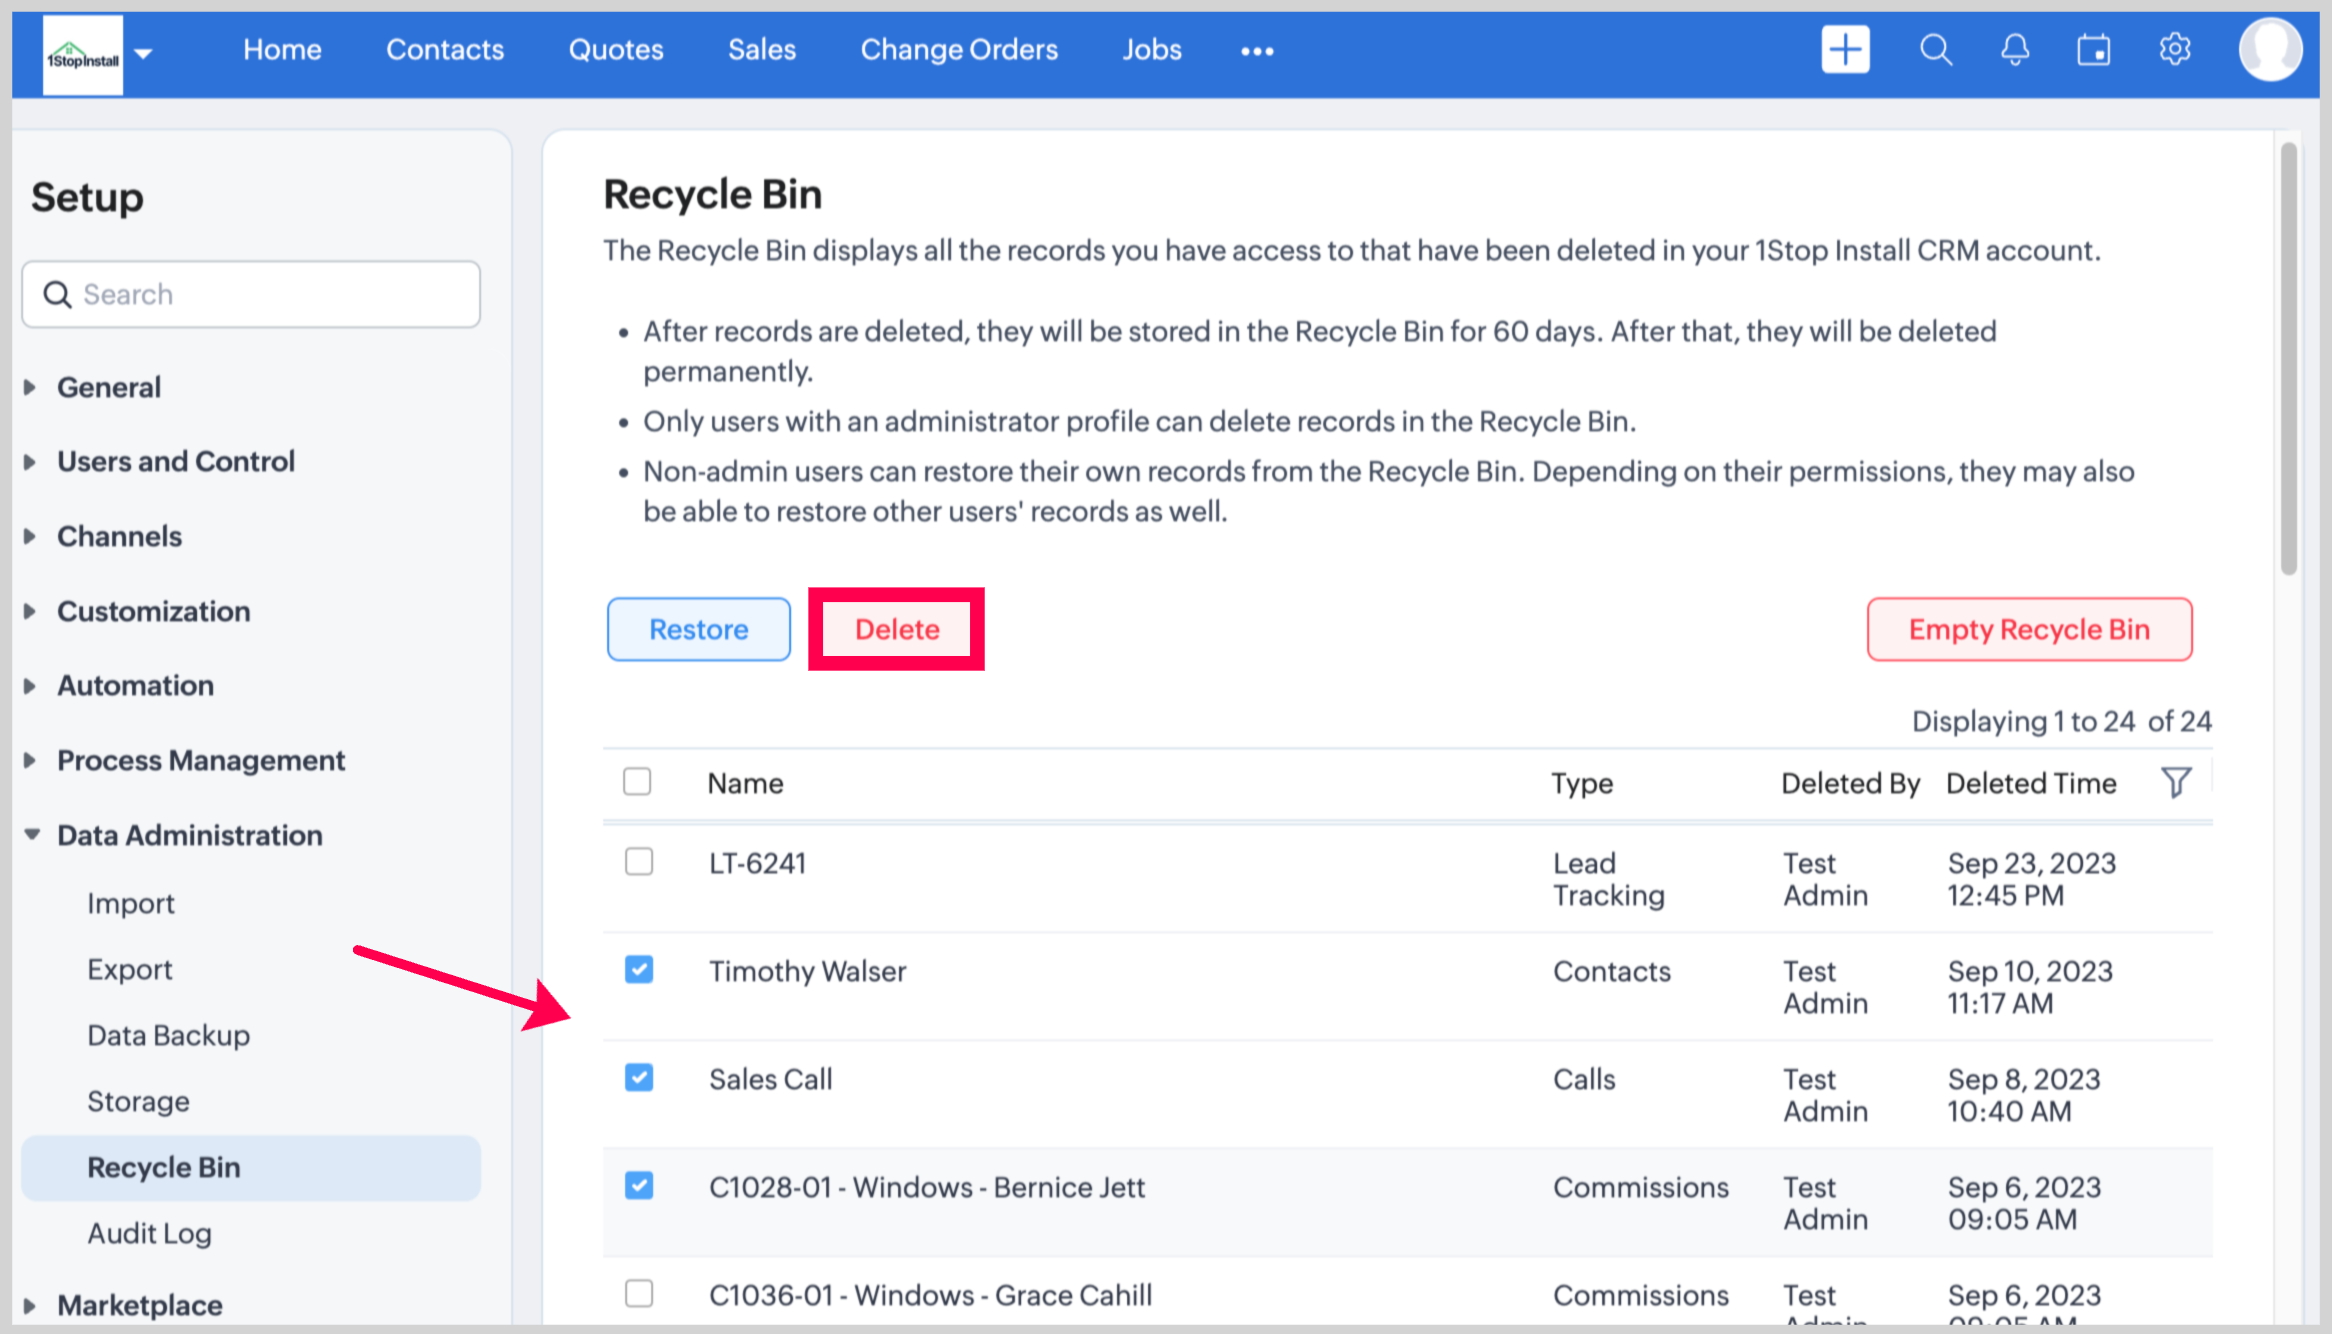2332x1334 pixels.
Task: Click the user profile avatar
Action: coord(2270,50)
